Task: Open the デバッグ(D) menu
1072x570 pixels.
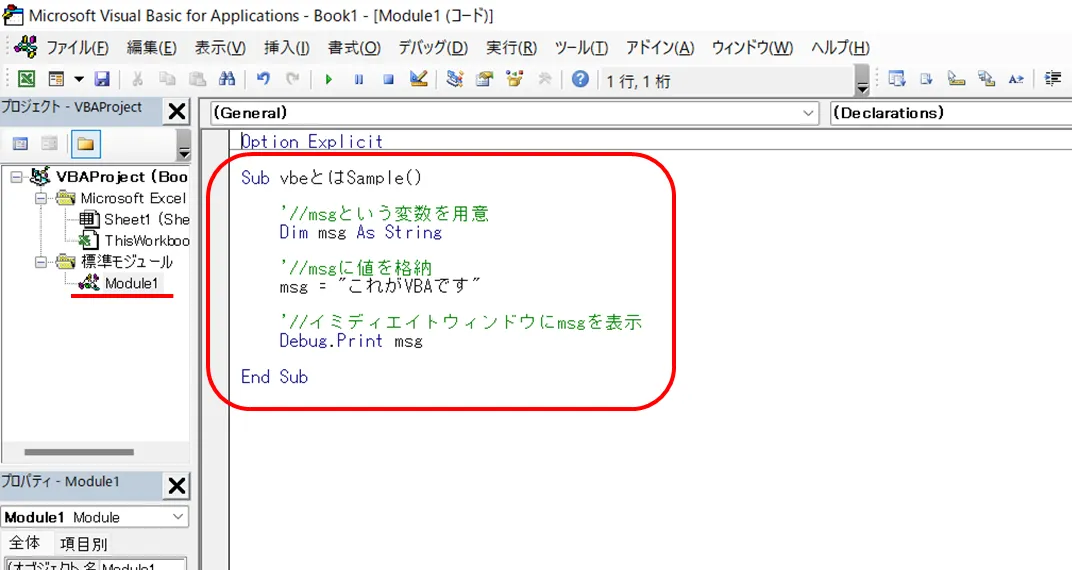Action: pyautogui.click(x=432, y=48)
